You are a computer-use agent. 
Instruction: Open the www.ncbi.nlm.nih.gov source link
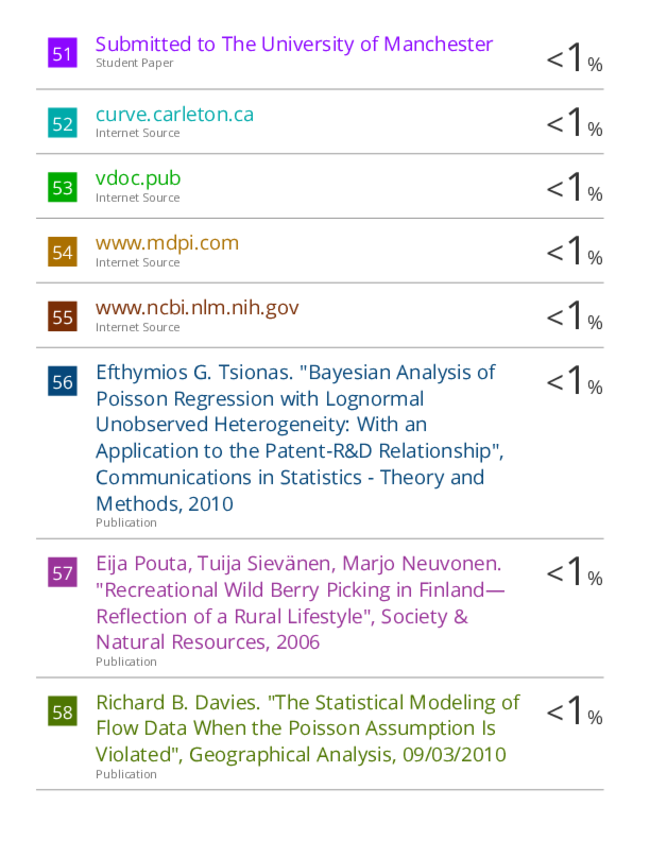(197, 308)
